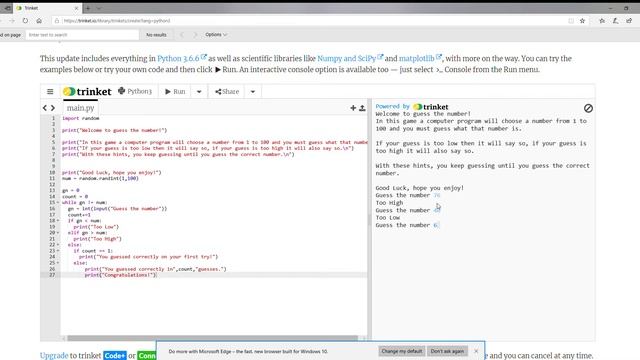Select the Trinket browser tab

click(47, 8)
